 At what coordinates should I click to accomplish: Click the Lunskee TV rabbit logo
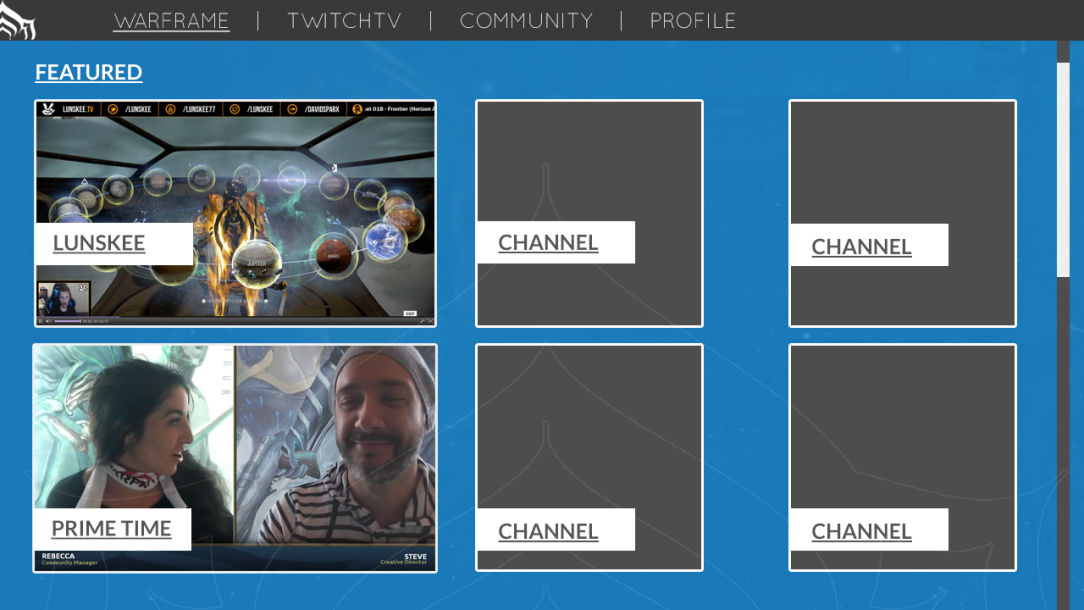pos(49,109)
